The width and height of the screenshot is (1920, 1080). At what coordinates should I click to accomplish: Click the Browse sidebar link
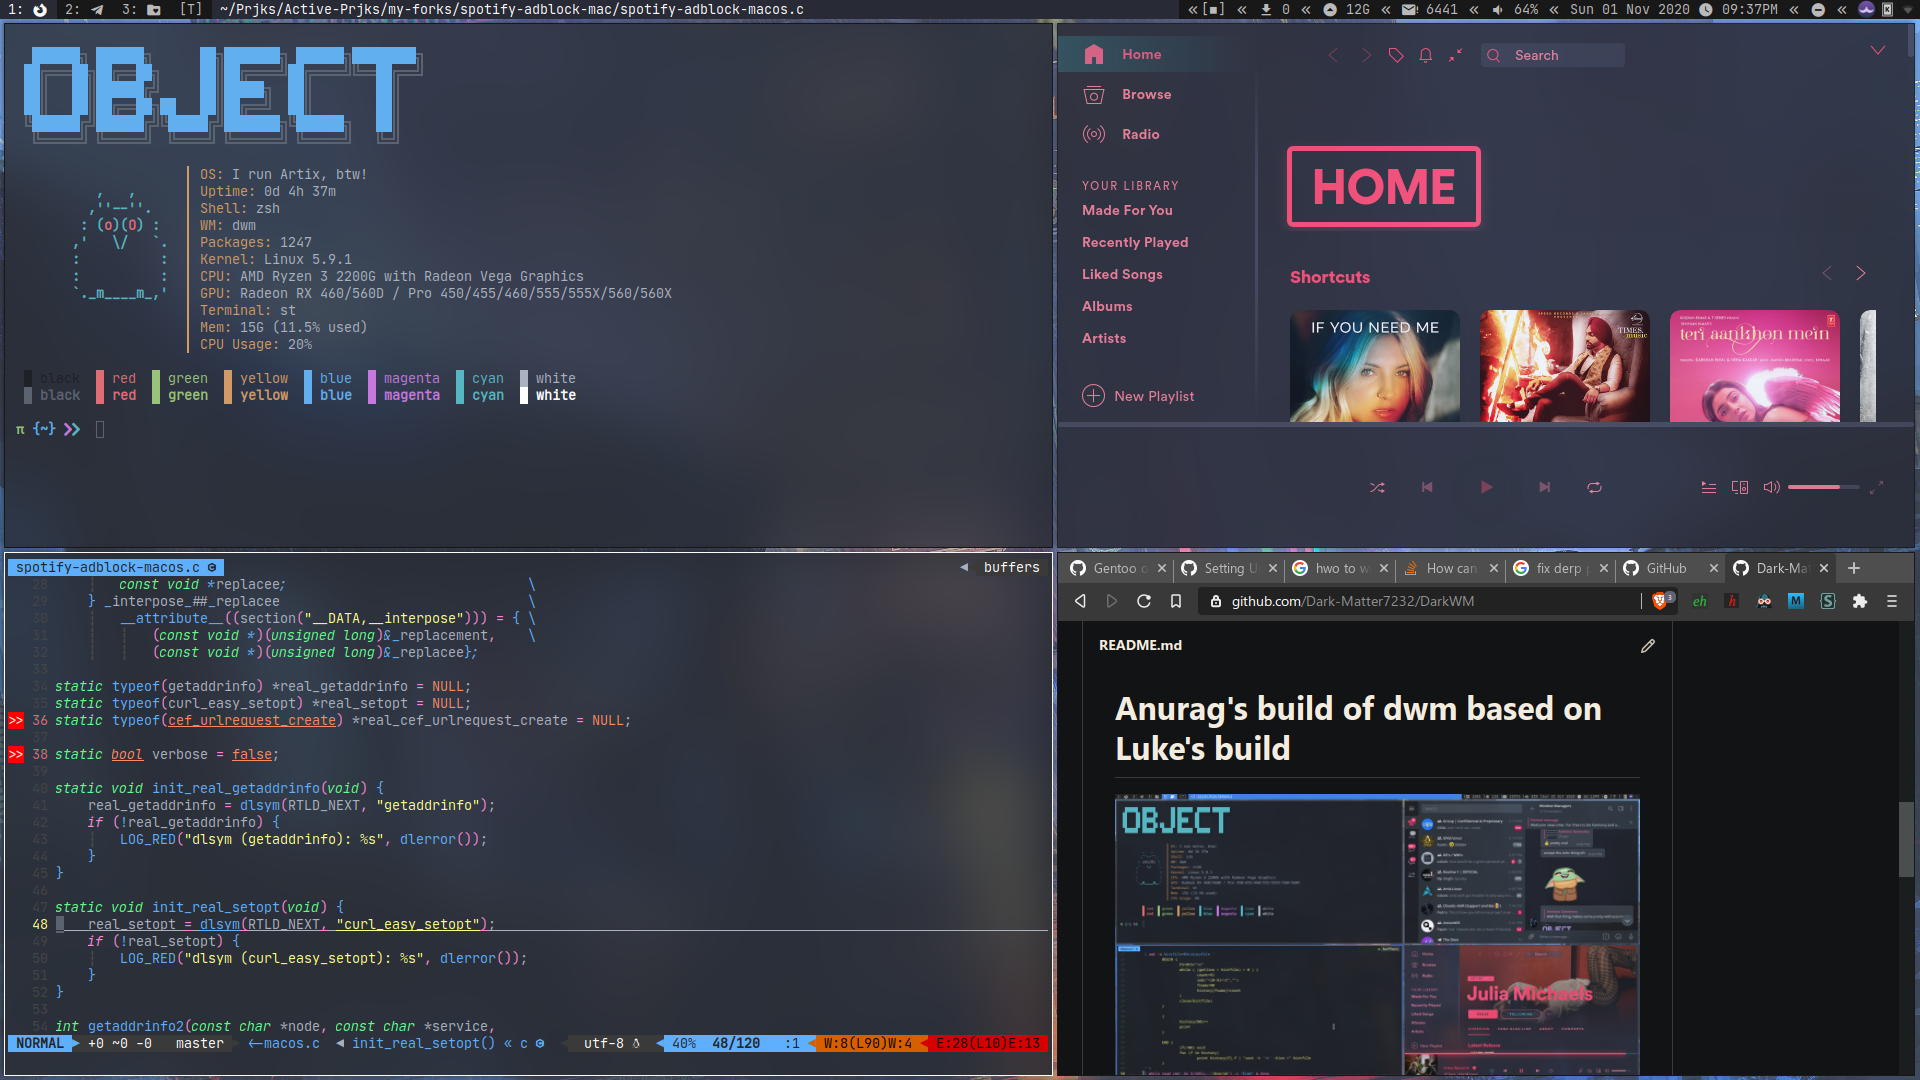coord(1146,94)
